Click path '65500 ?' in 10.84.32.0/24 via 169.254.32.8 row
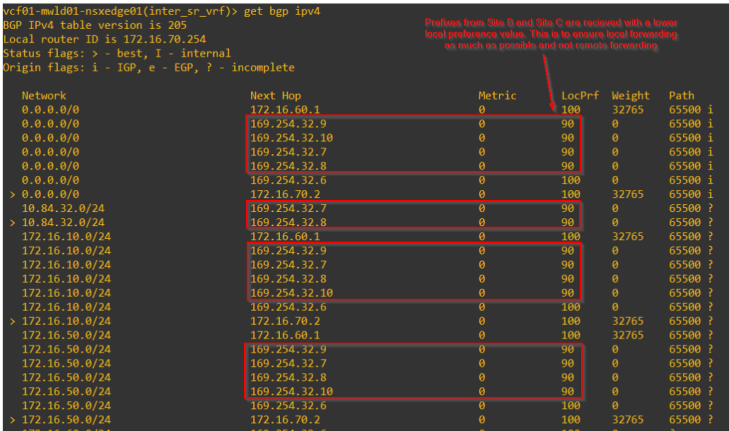This screenshot has width=729, height=431. coord(691,222)
